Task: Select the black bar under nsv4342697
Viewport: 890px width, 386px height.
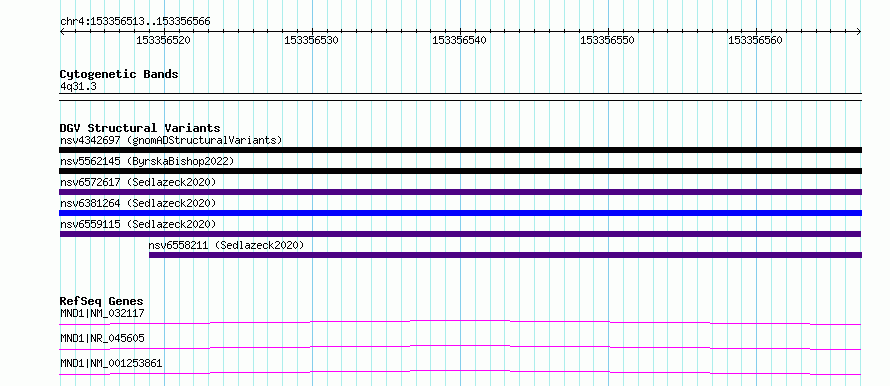Action: (x=460, y=150)
